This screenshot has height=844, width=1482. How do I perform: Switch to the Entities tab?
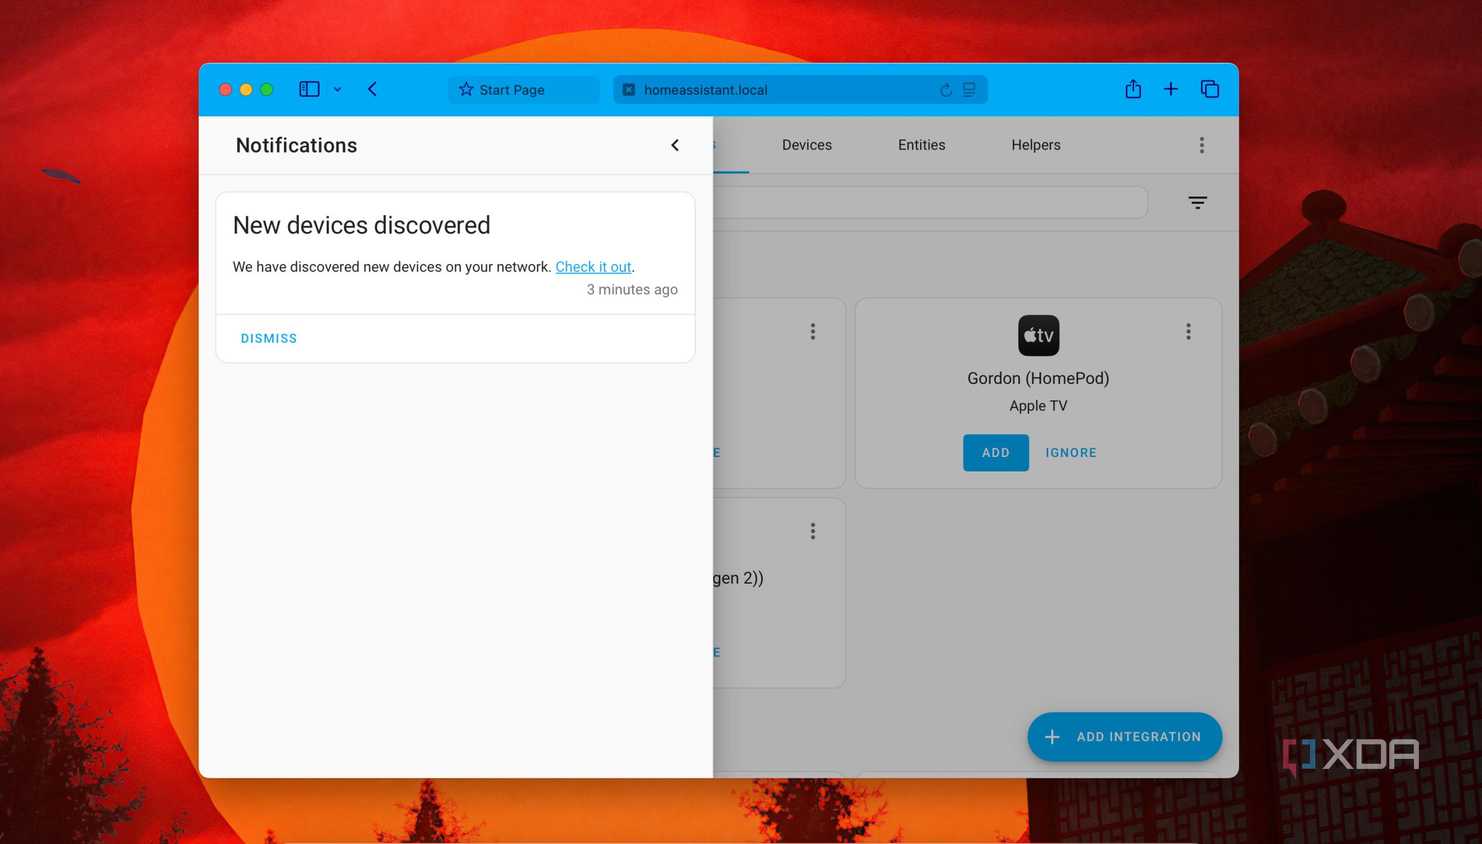click(x=921, y=145)
